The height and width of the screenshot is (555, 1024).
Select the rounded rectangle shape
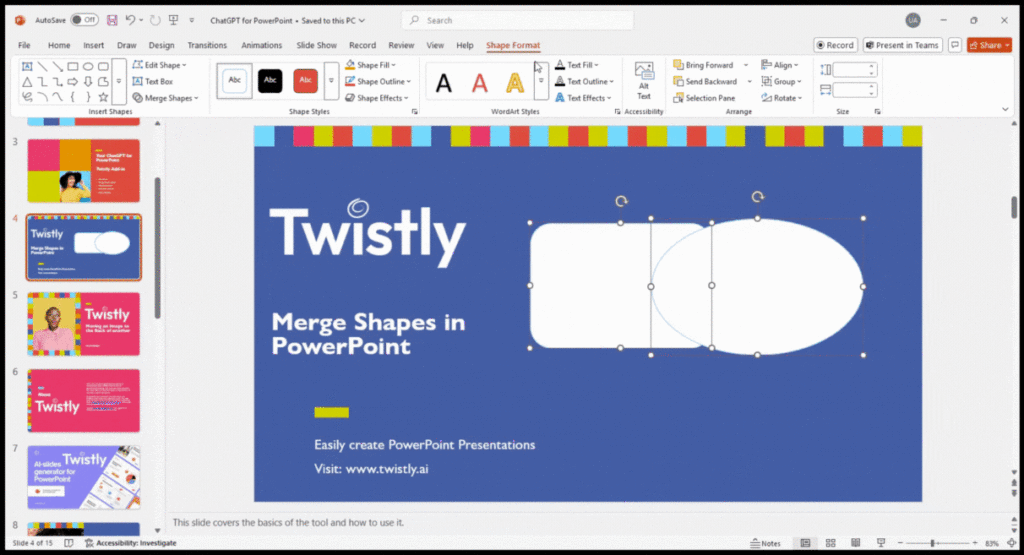[x=103, y=66]
